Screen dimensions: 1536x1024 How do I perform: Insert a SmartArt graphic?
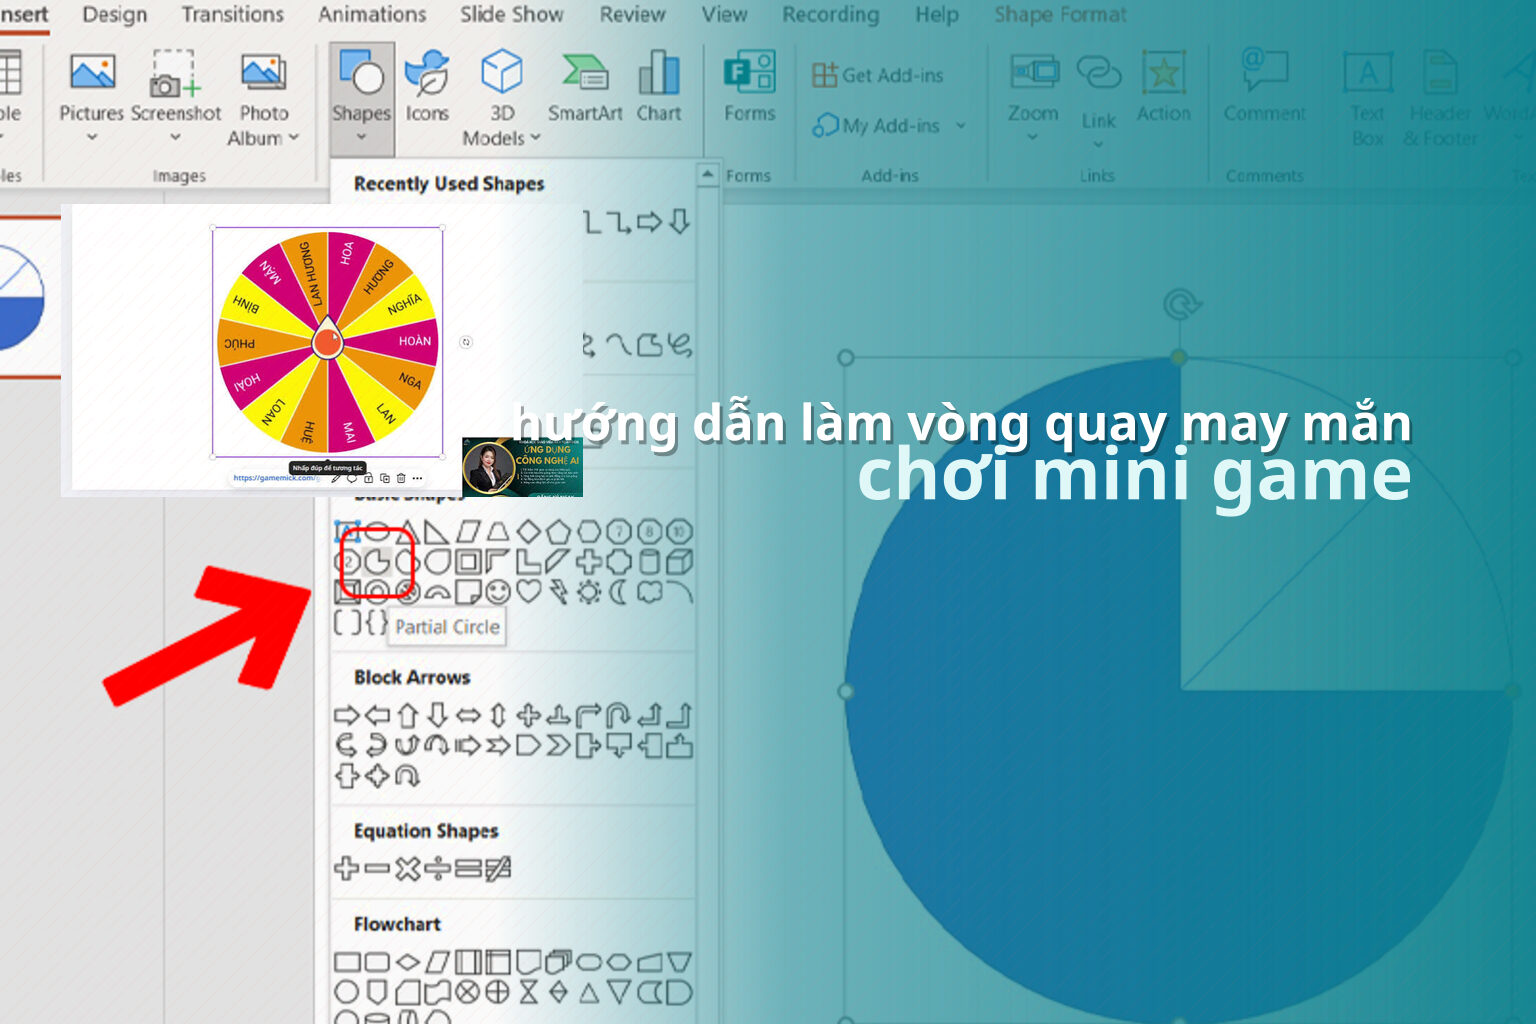[585, 88]
